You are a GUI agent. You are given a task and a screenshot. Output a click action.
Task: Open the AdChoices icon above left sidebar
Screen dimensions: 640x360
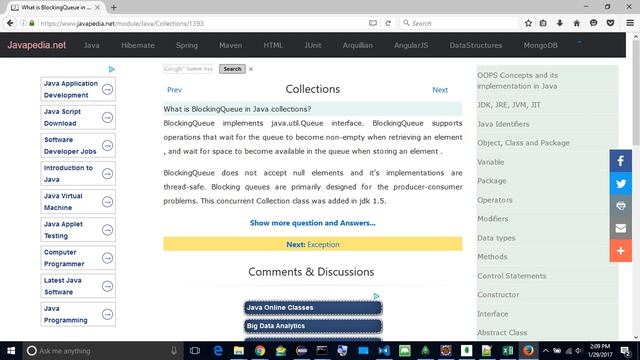[111, 69]
